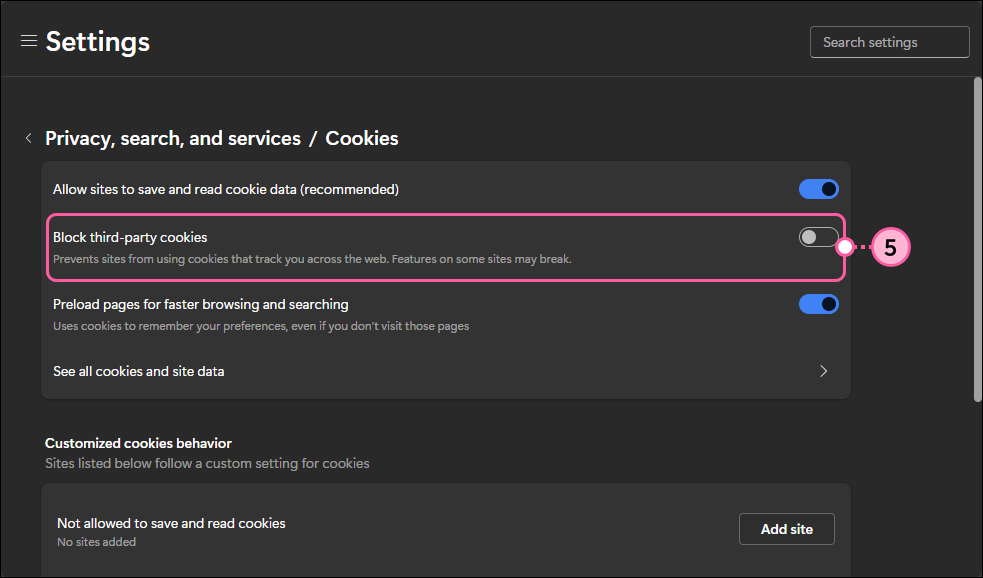Select the Cookies breadcrumb label

(x=361, y=138)
